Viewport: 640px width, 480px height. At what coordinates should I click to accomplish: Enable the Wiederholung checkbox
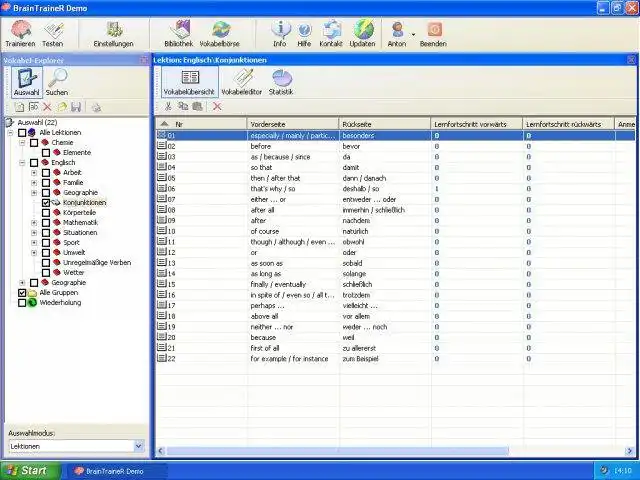(x=22, y=303)
